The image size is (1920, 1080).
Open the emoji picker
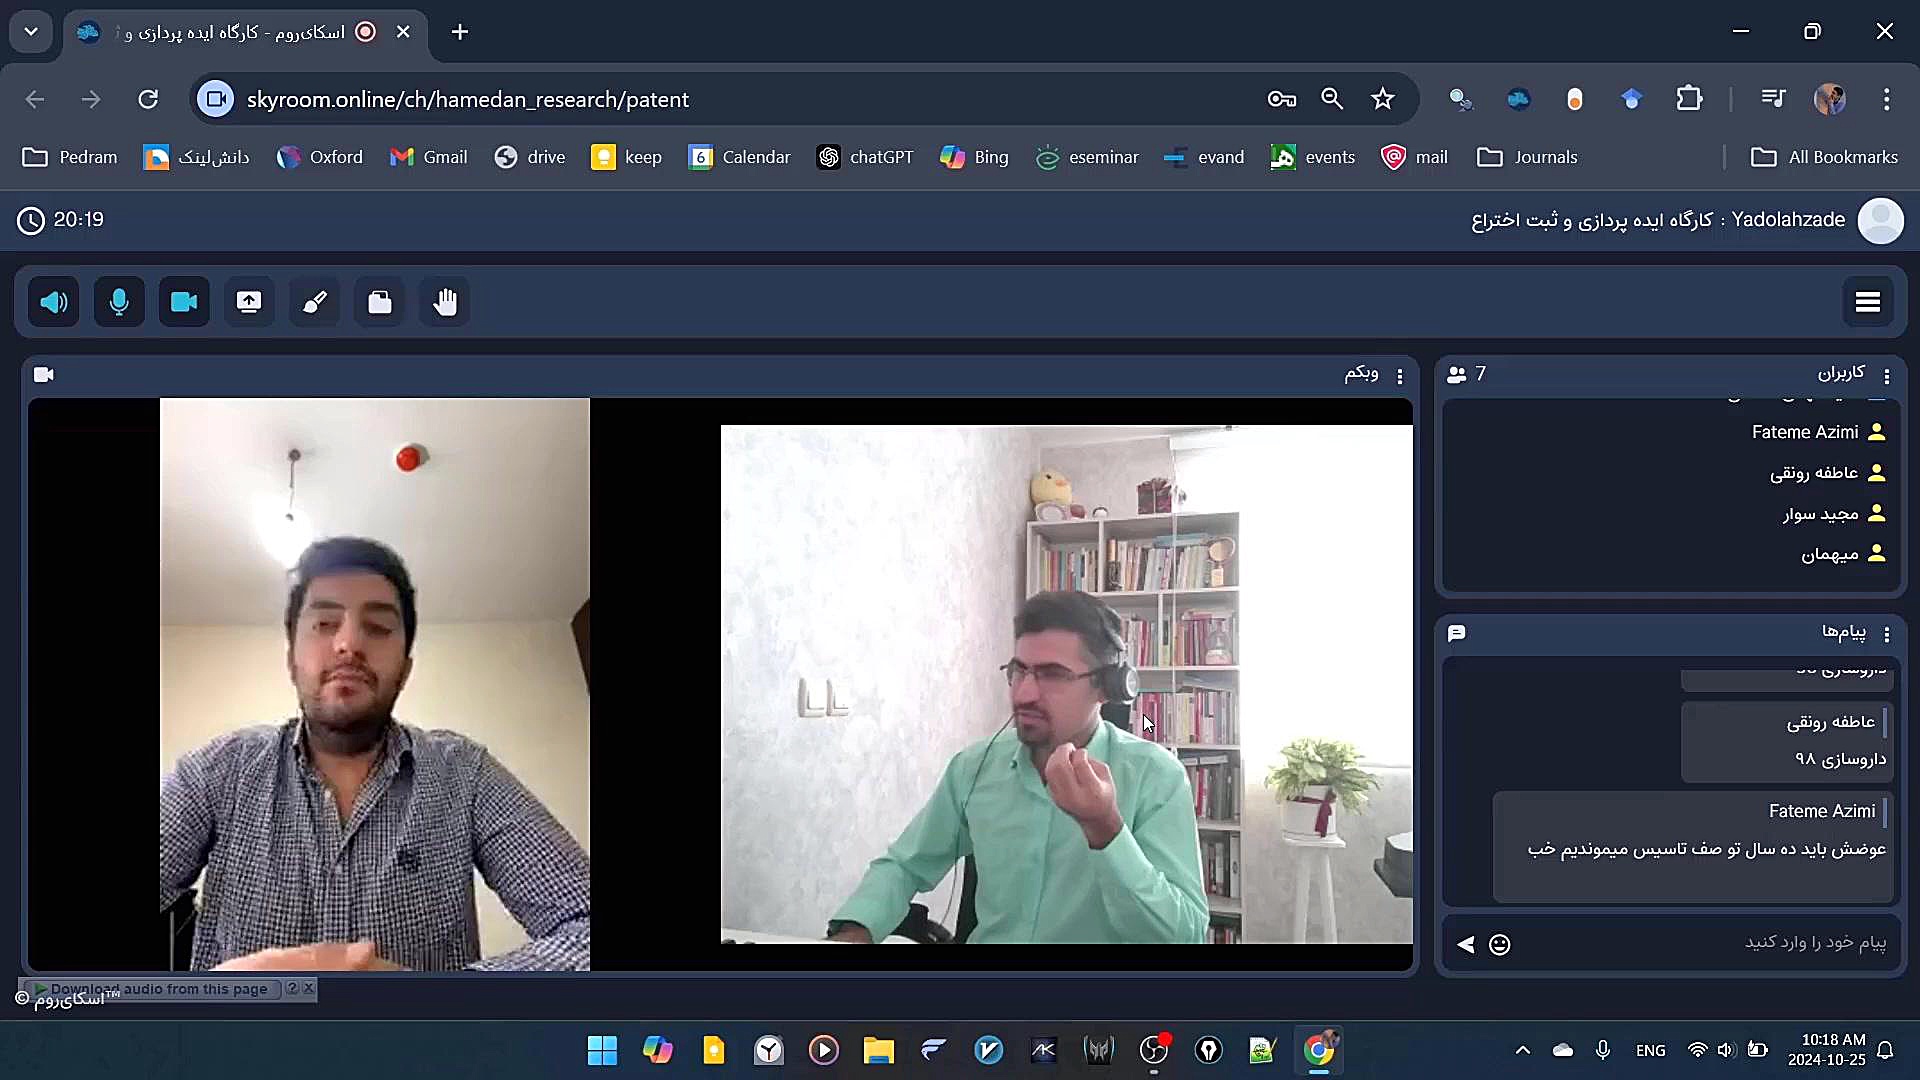1499,944
